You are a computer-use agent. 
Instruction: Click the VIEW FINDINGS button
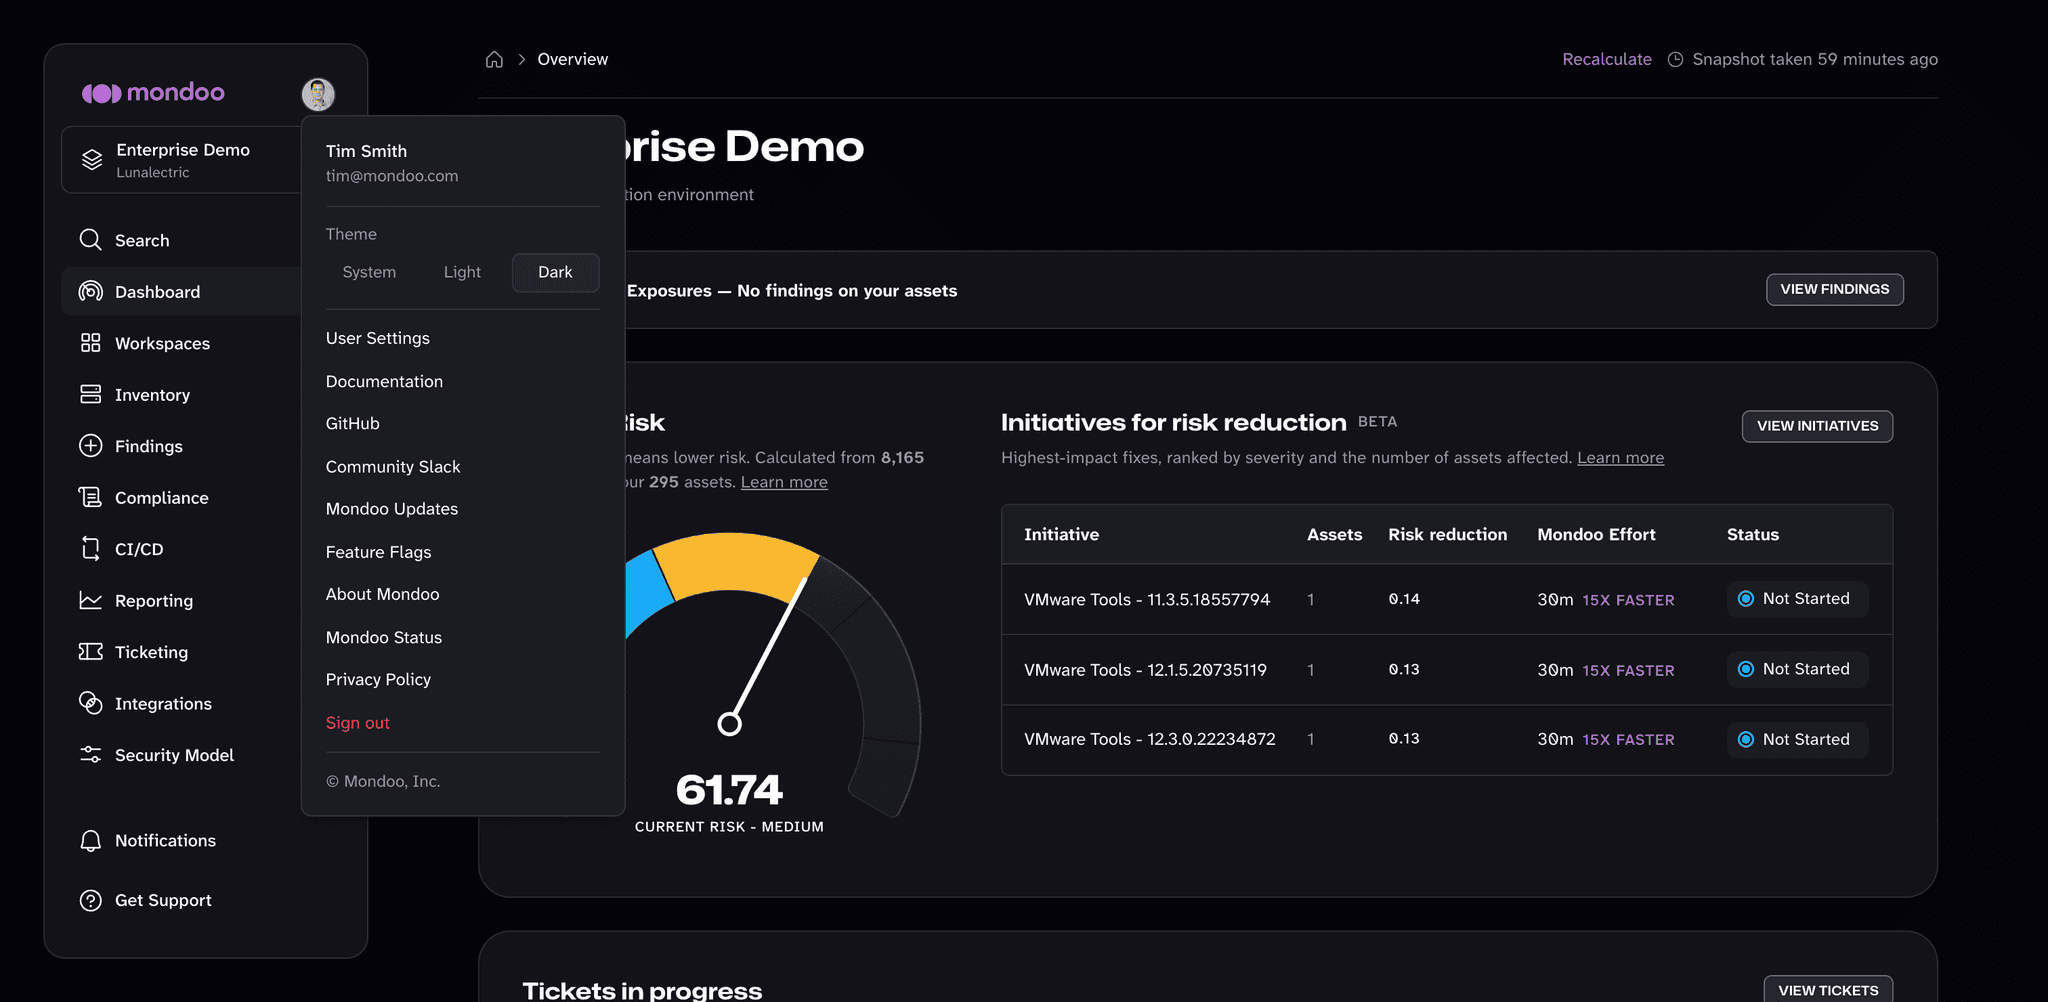coord(1835,289)
